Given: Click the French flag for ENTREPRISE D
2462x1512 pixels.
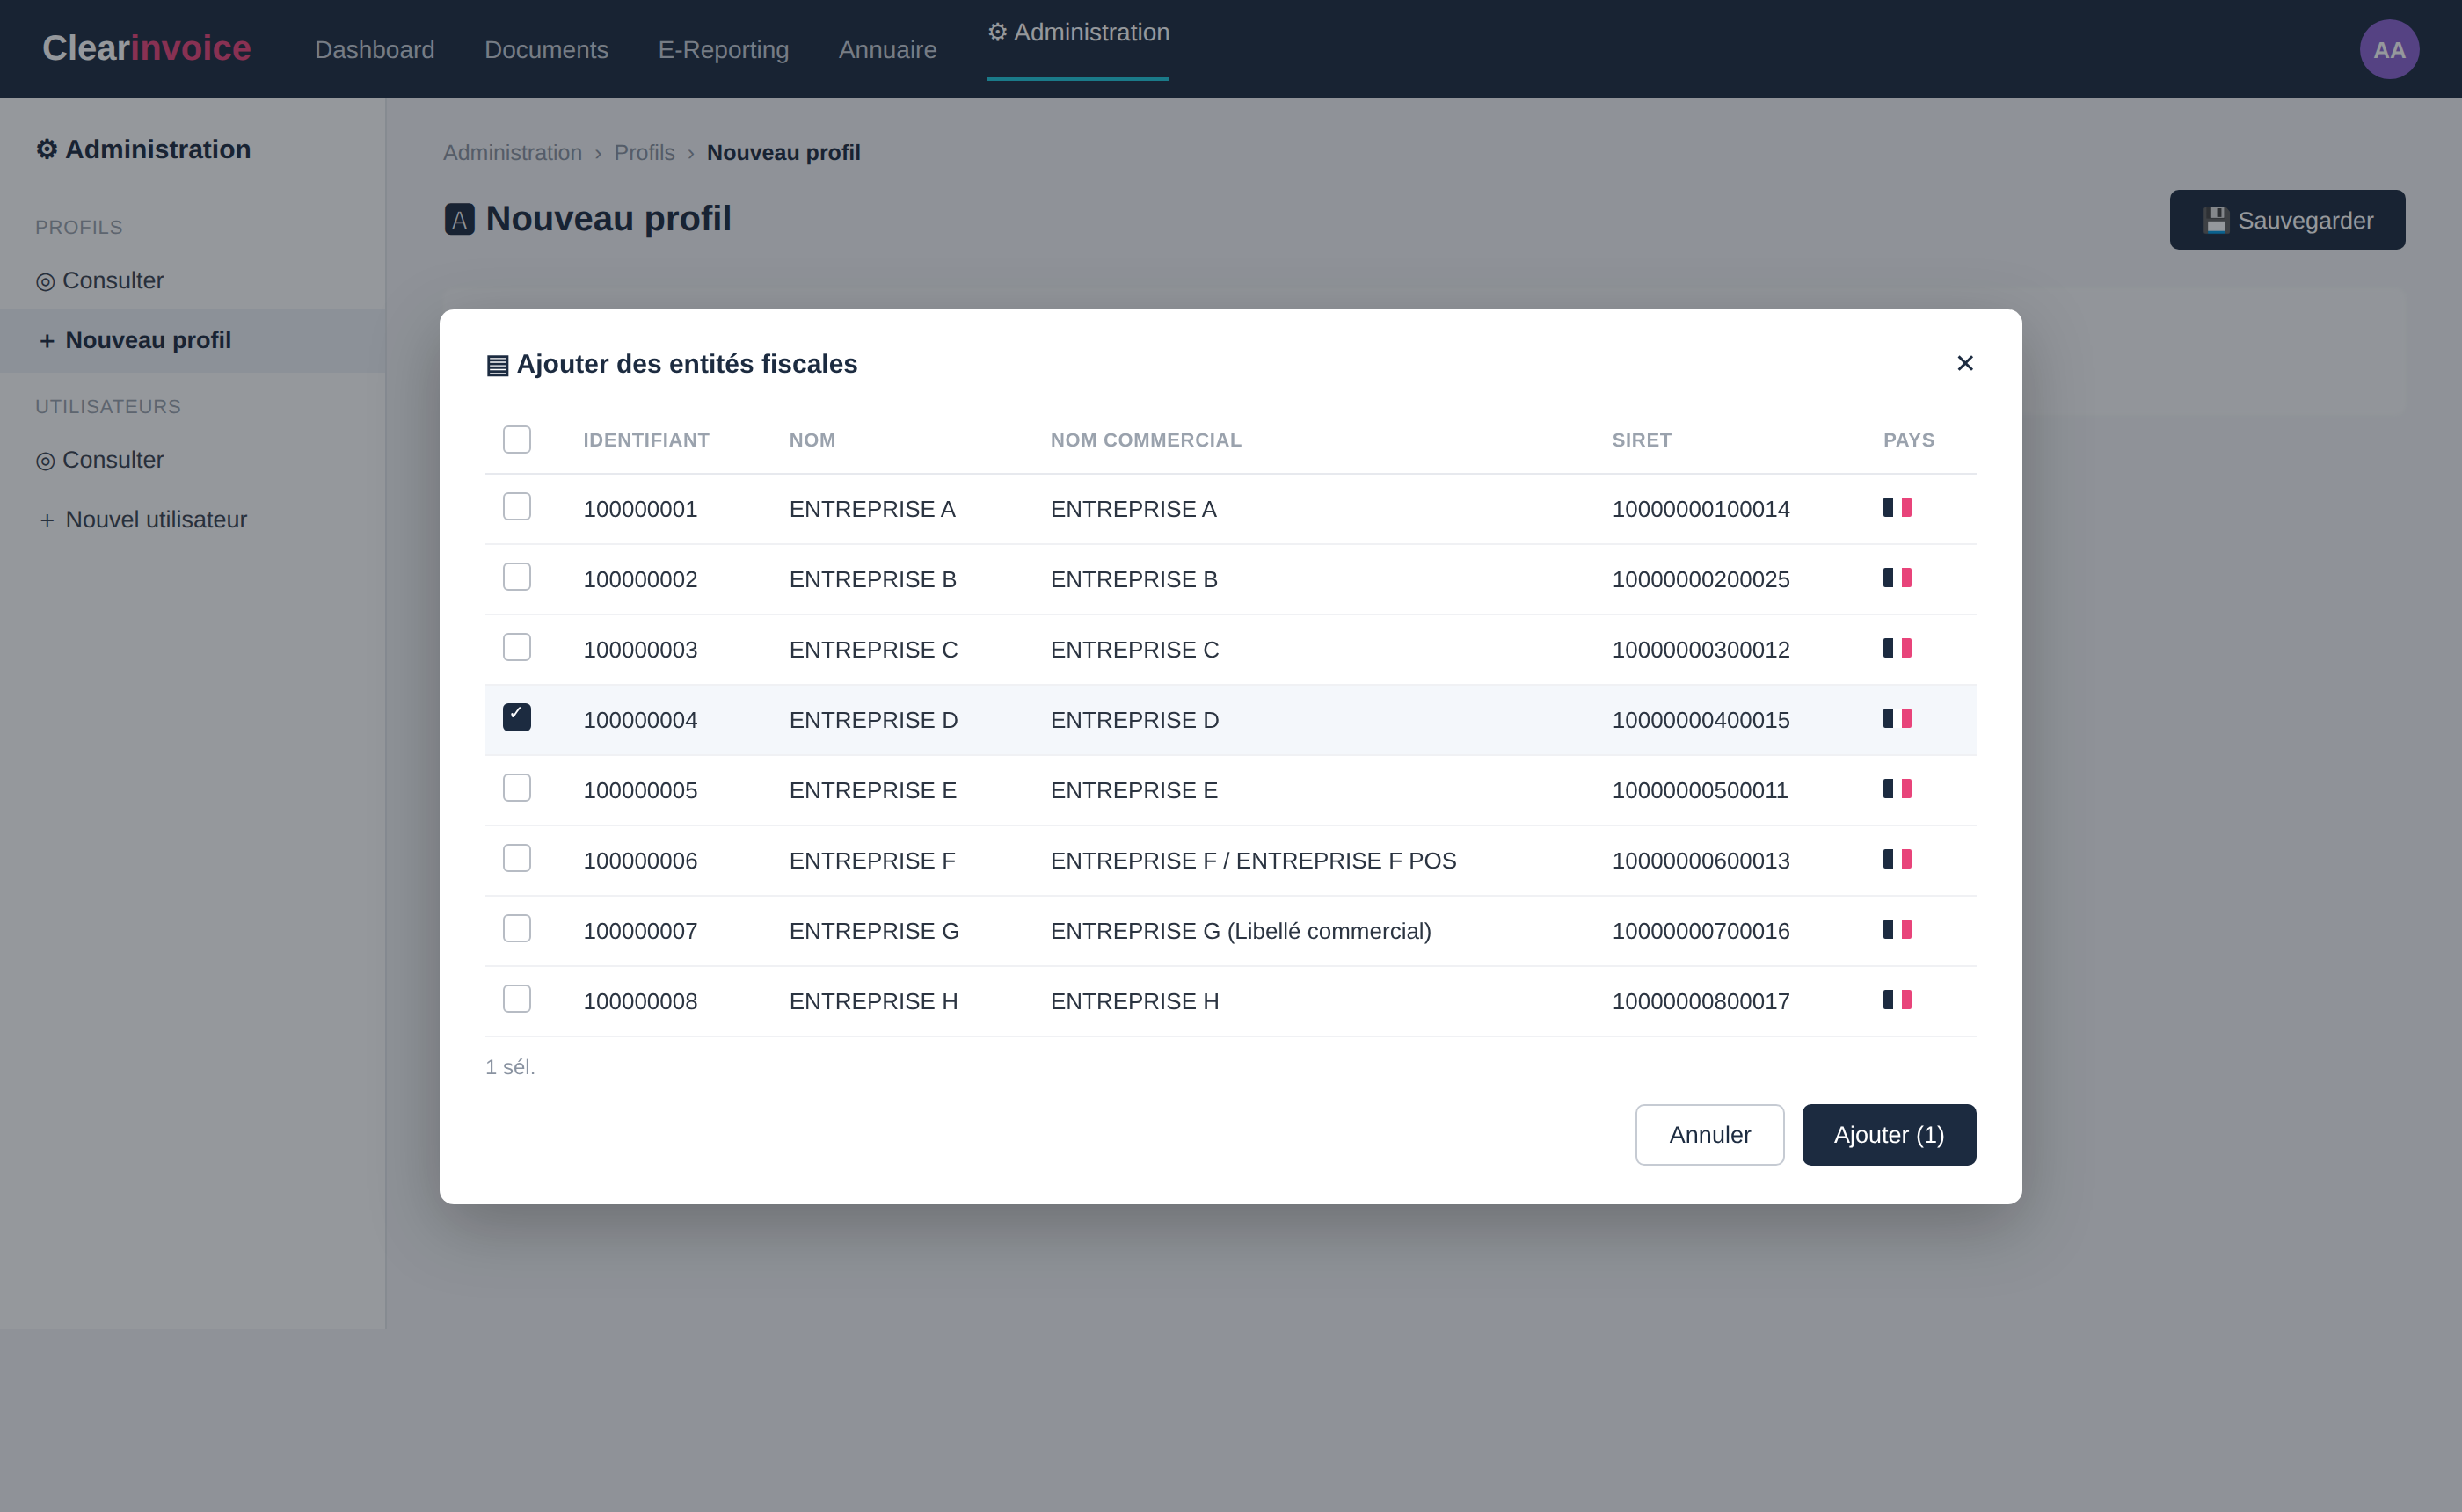Looking at the screenshot, I should pos(1896,718).
